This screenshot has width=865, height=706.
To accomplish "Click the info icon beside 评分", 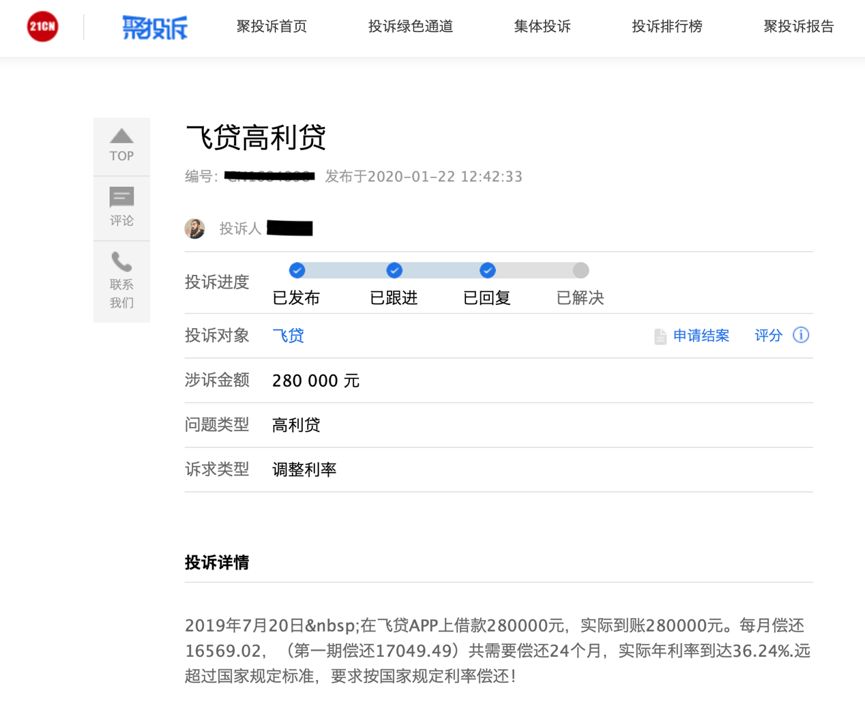I will point(801,335).
